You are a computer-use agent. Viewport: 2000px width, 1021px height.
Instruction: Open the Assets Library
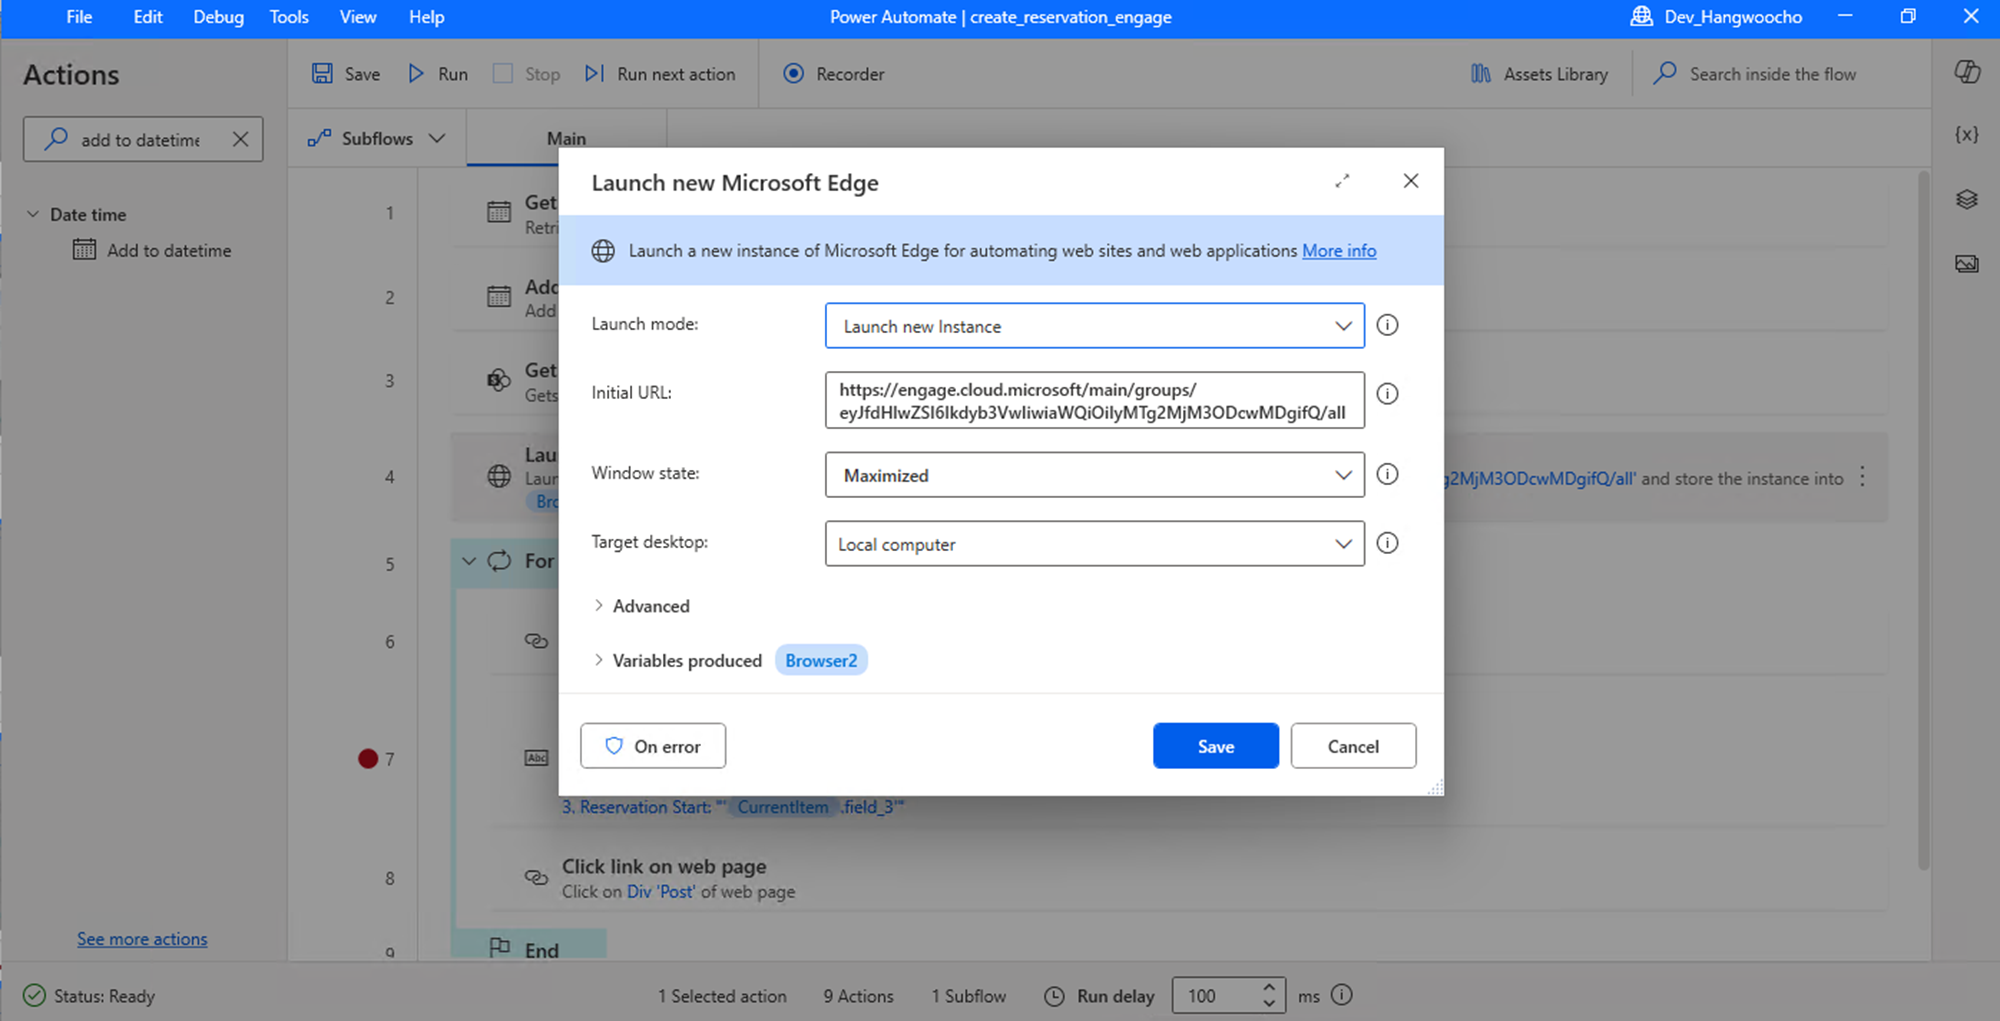[x=1539, y=74]
